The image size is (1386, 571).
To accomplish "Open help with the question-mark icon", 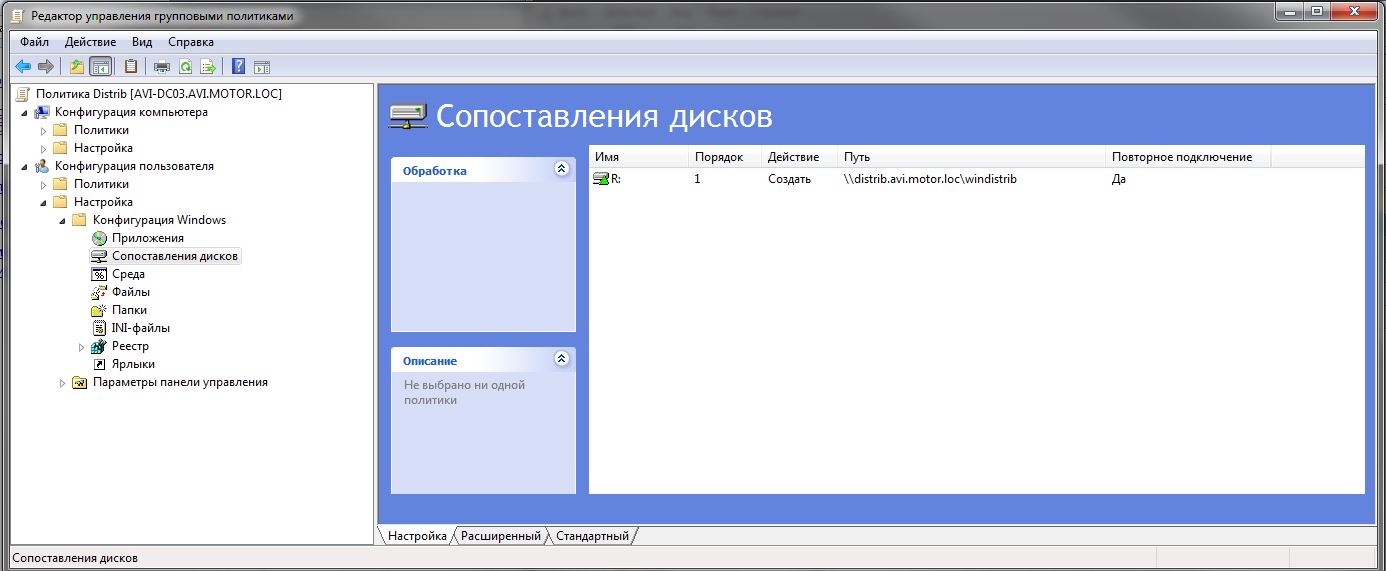I will [x=239, y=67].
